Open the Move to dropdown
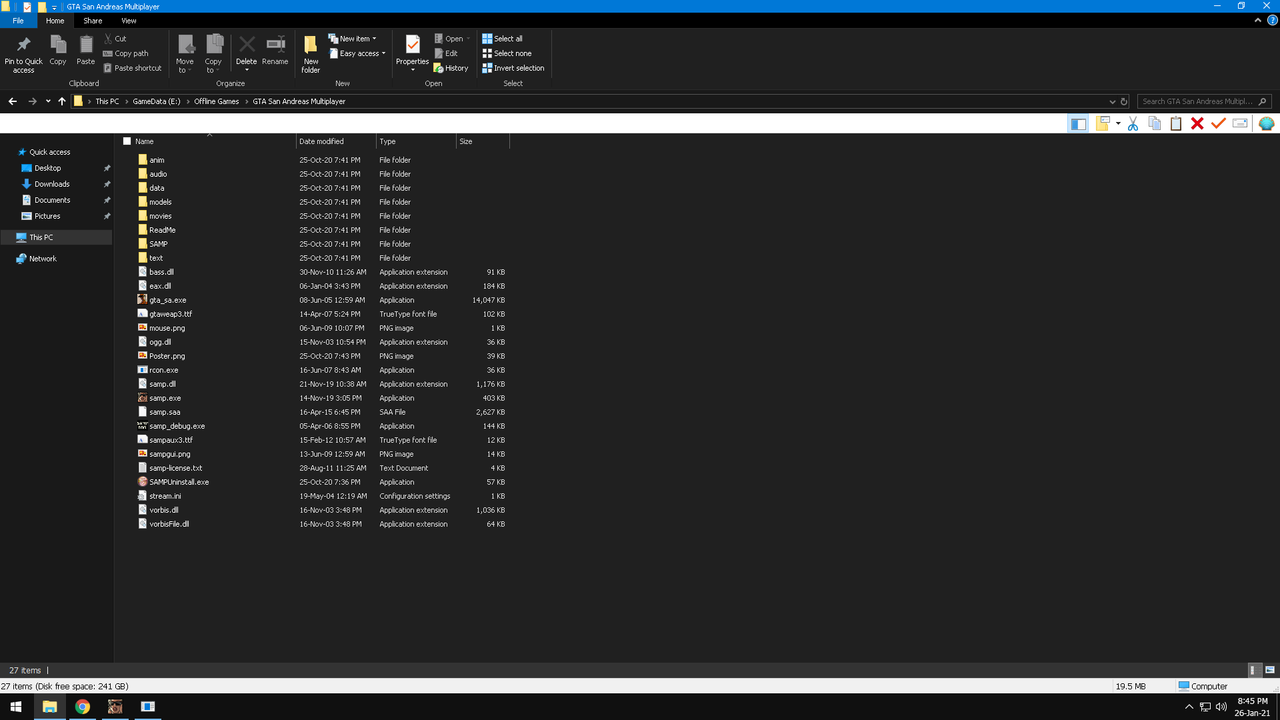The height and width of the screenshot is (720, 1280). coord(185,54)
